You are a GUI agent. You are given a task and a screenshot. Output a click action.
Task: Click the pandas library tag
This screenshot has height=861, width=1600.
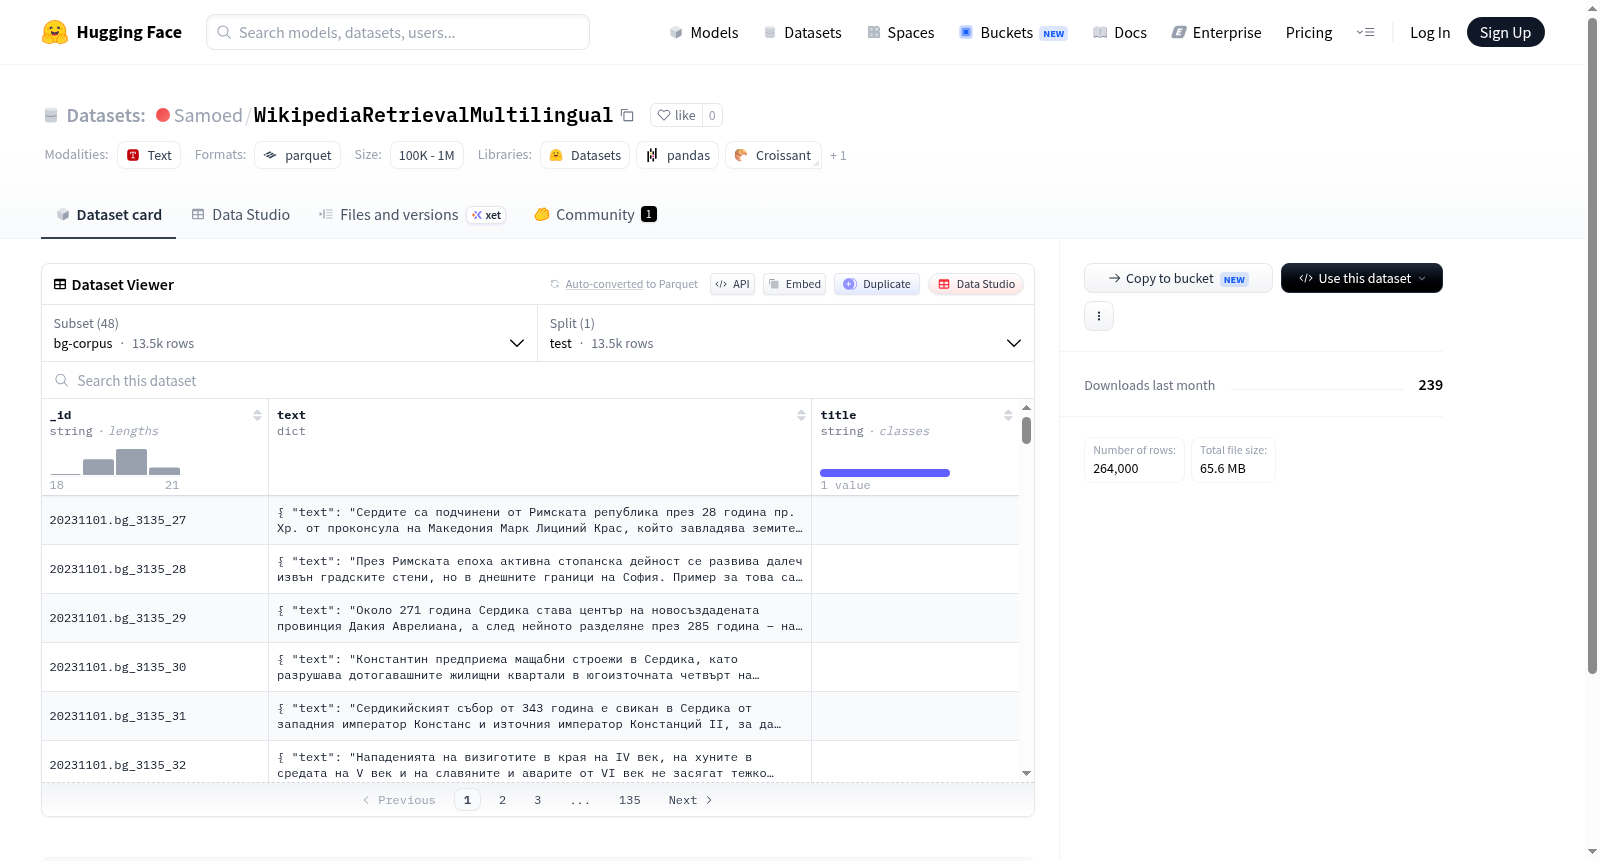tap(677, 155)
